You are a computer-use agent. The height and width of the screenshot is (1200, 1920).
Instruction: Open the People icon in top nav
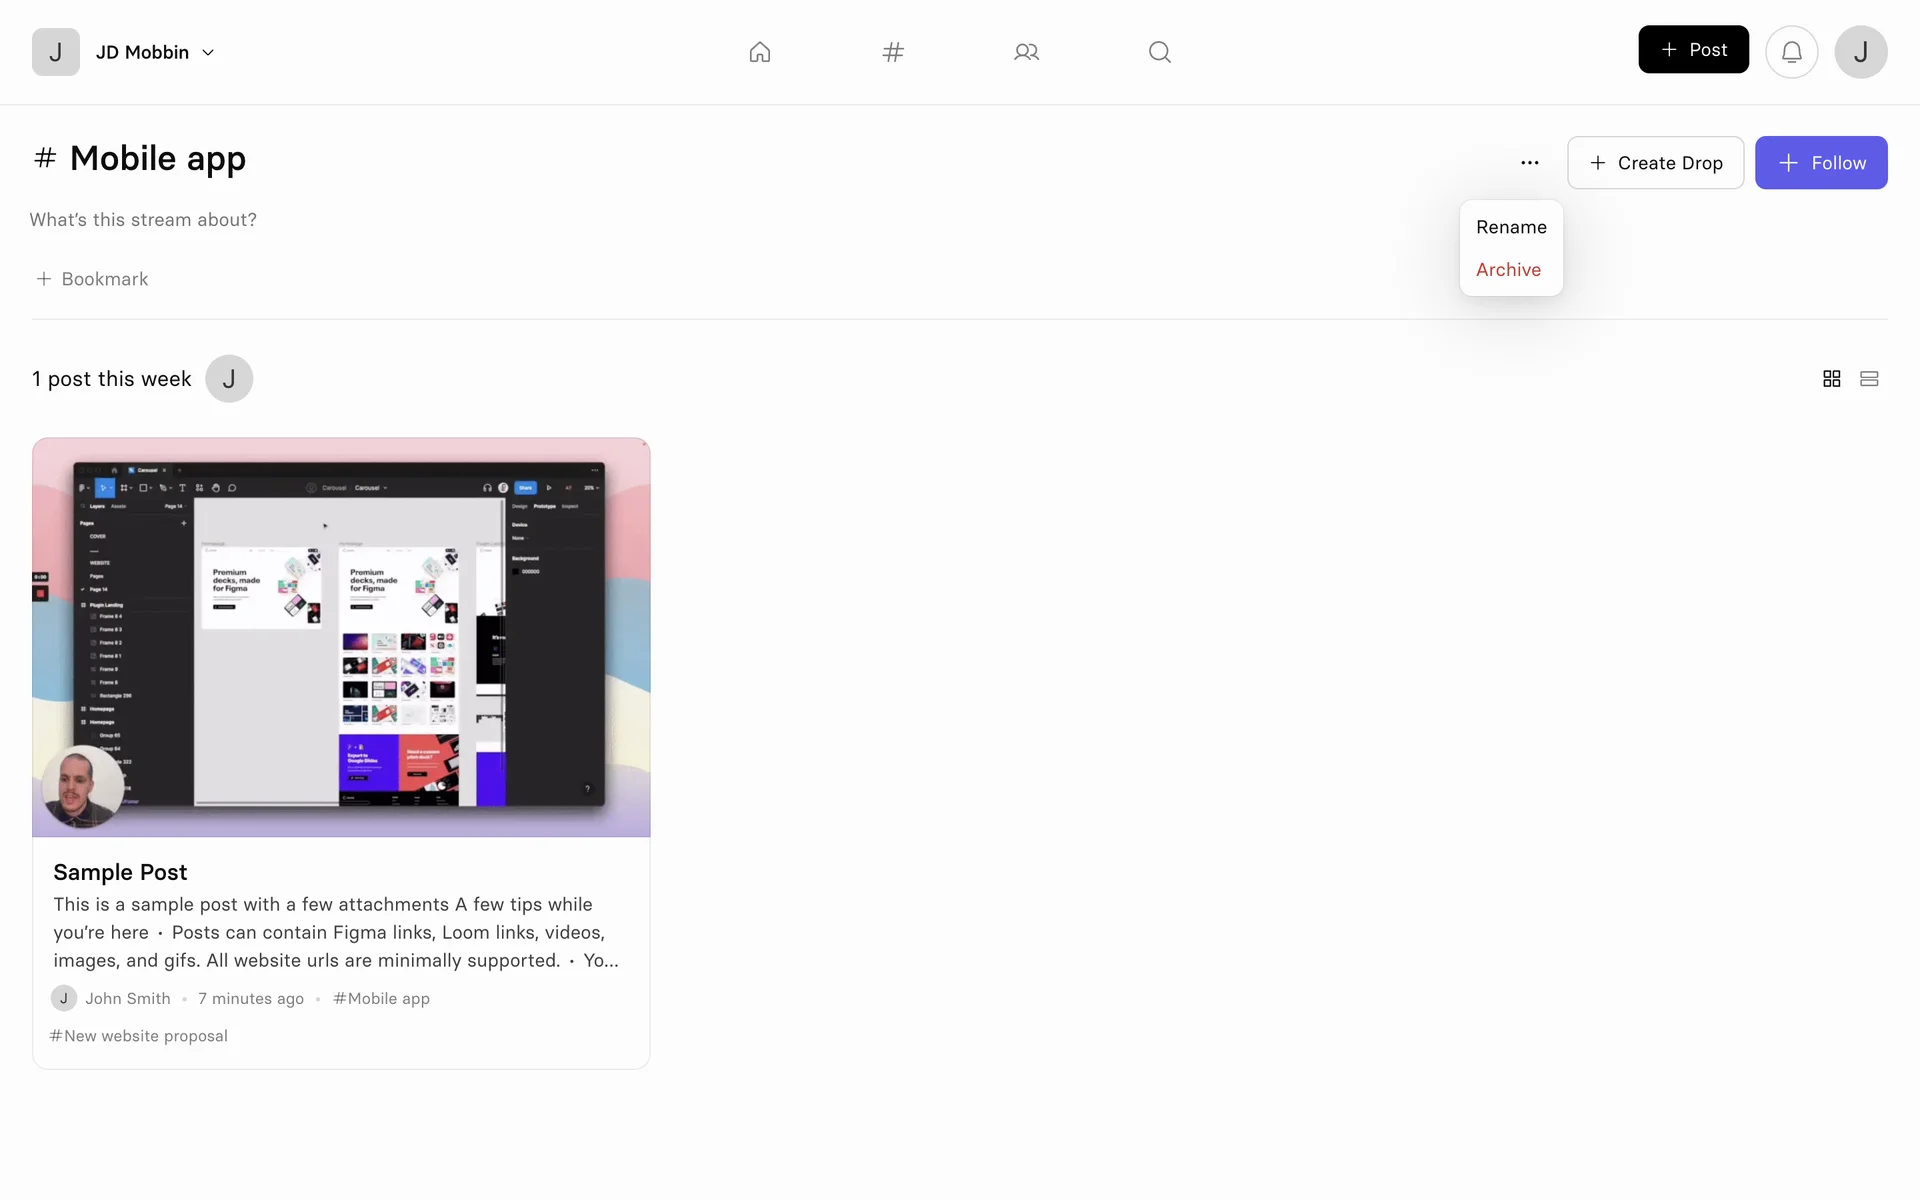click(1026, 52)
